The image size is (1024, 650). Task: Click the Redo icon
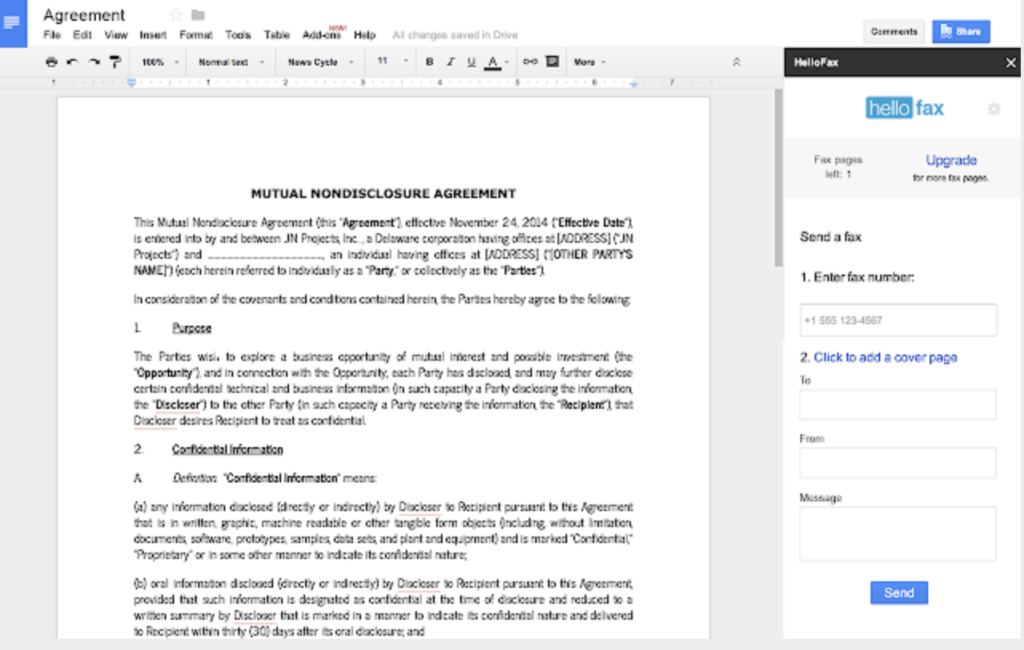point(92,61)
